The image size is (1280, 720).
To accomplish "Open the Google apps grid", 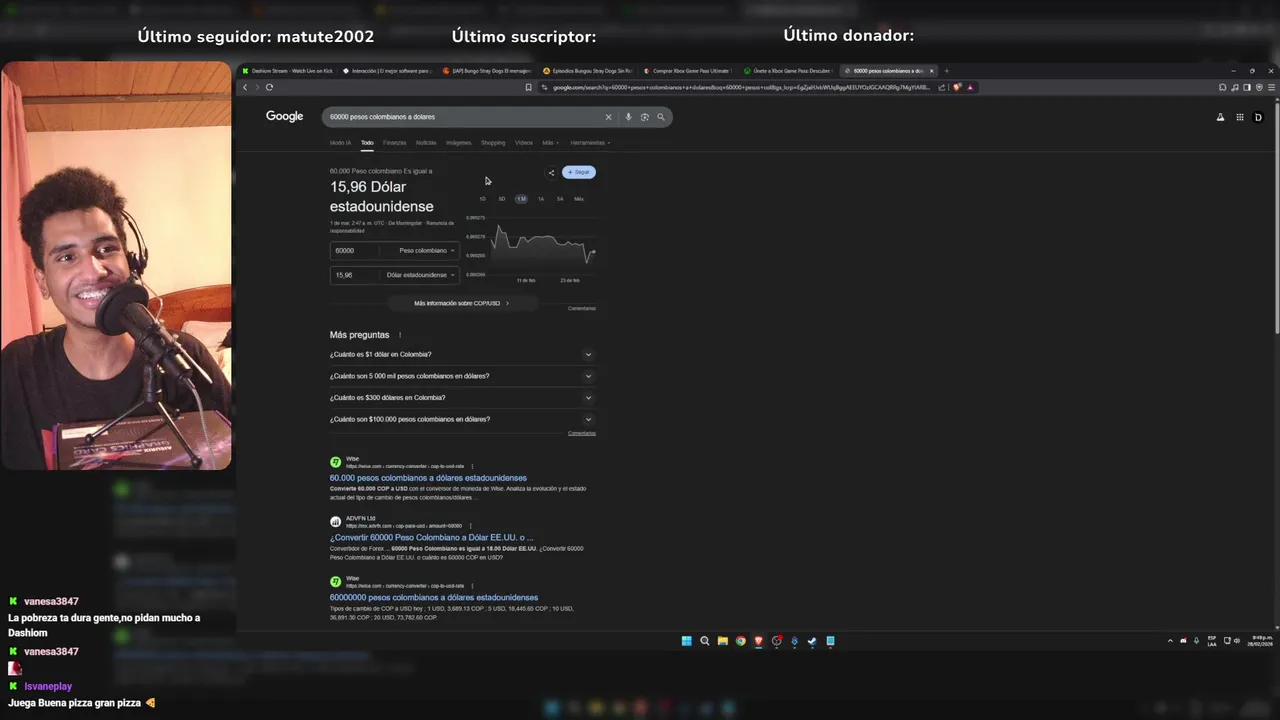I will tap(1240, 117).
